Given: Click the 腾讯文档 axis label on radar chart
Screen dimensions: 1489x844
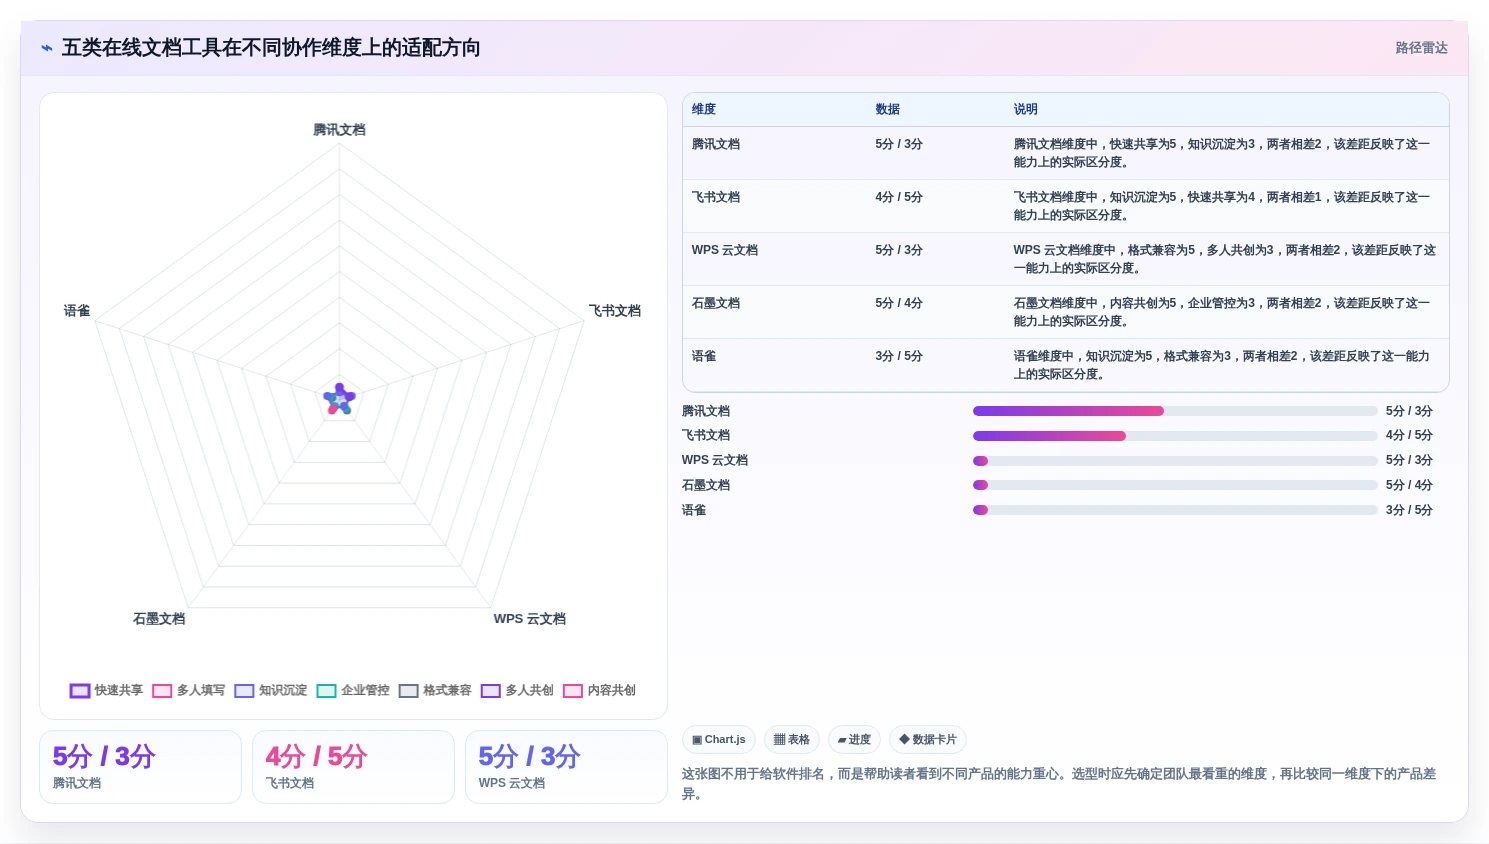Looking at the screenshot, I should (x=339, y=130).
